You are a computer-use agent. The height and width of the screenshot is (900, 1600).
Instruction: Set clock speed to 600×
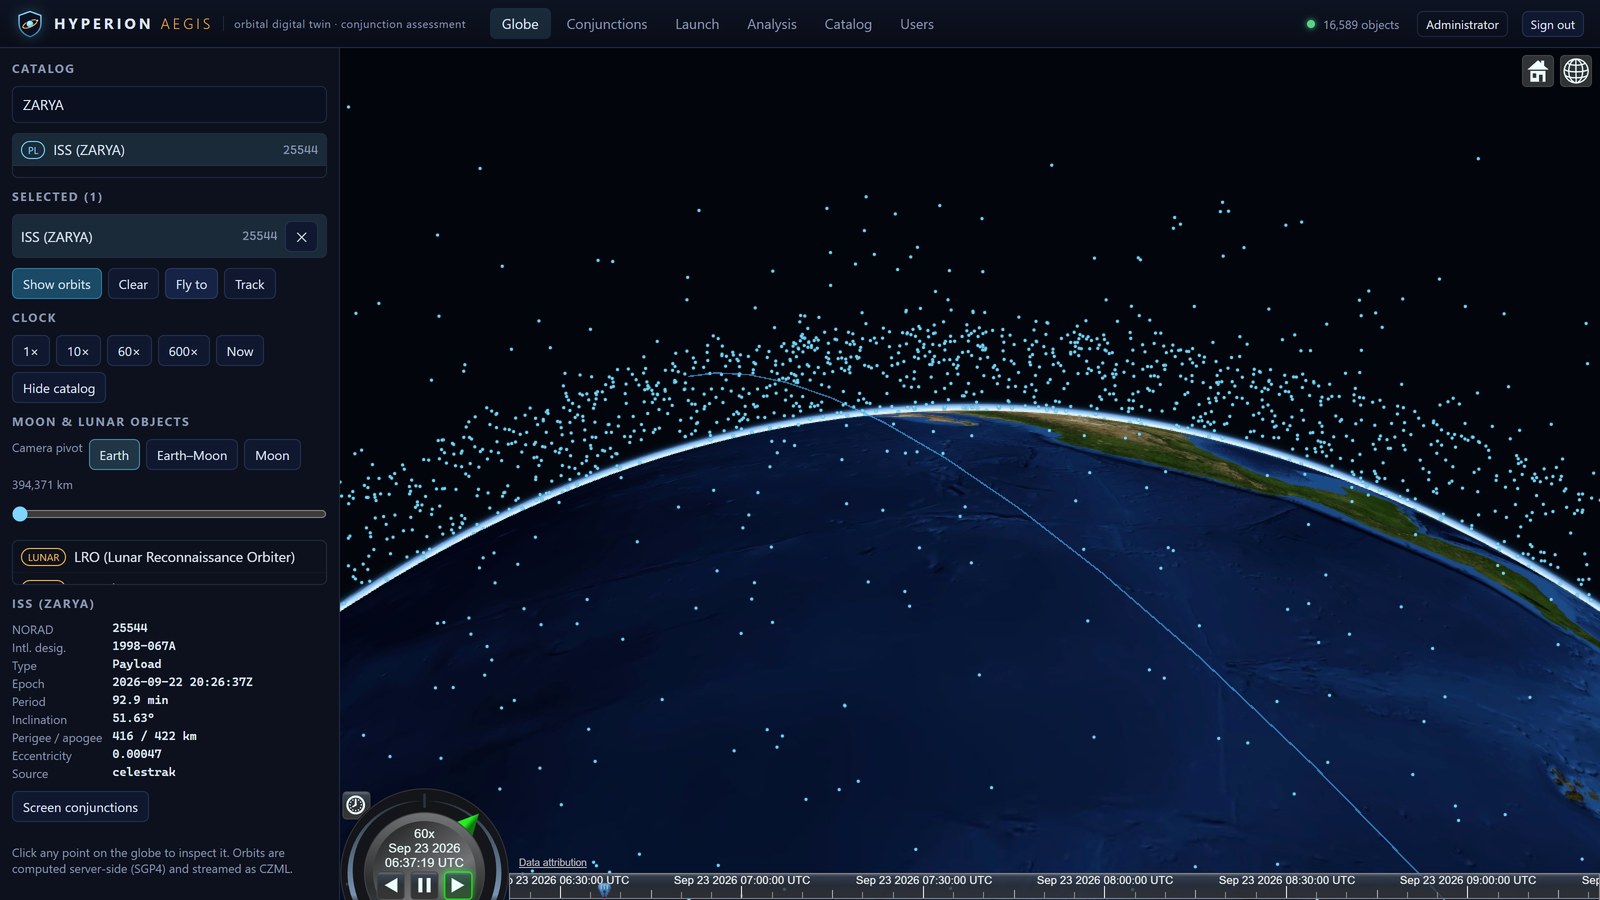[x=183, y=351]
